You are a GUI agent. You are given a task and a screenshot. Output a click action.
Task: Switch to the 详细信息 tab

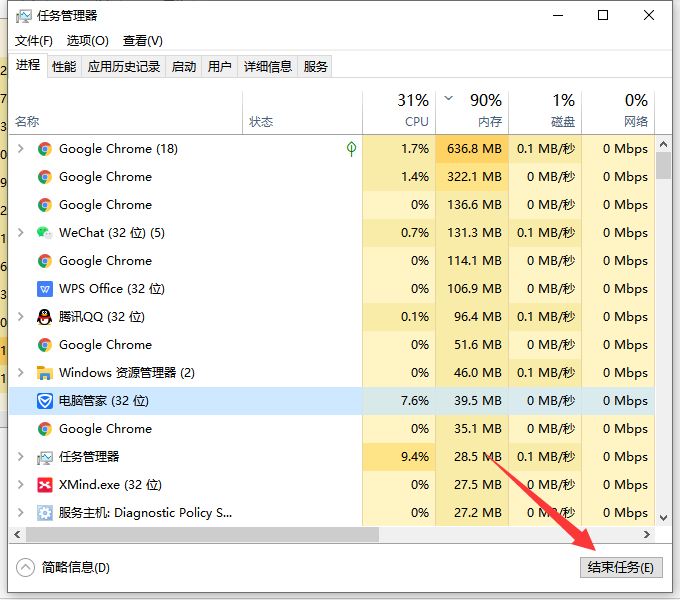[x=267, y=67]
